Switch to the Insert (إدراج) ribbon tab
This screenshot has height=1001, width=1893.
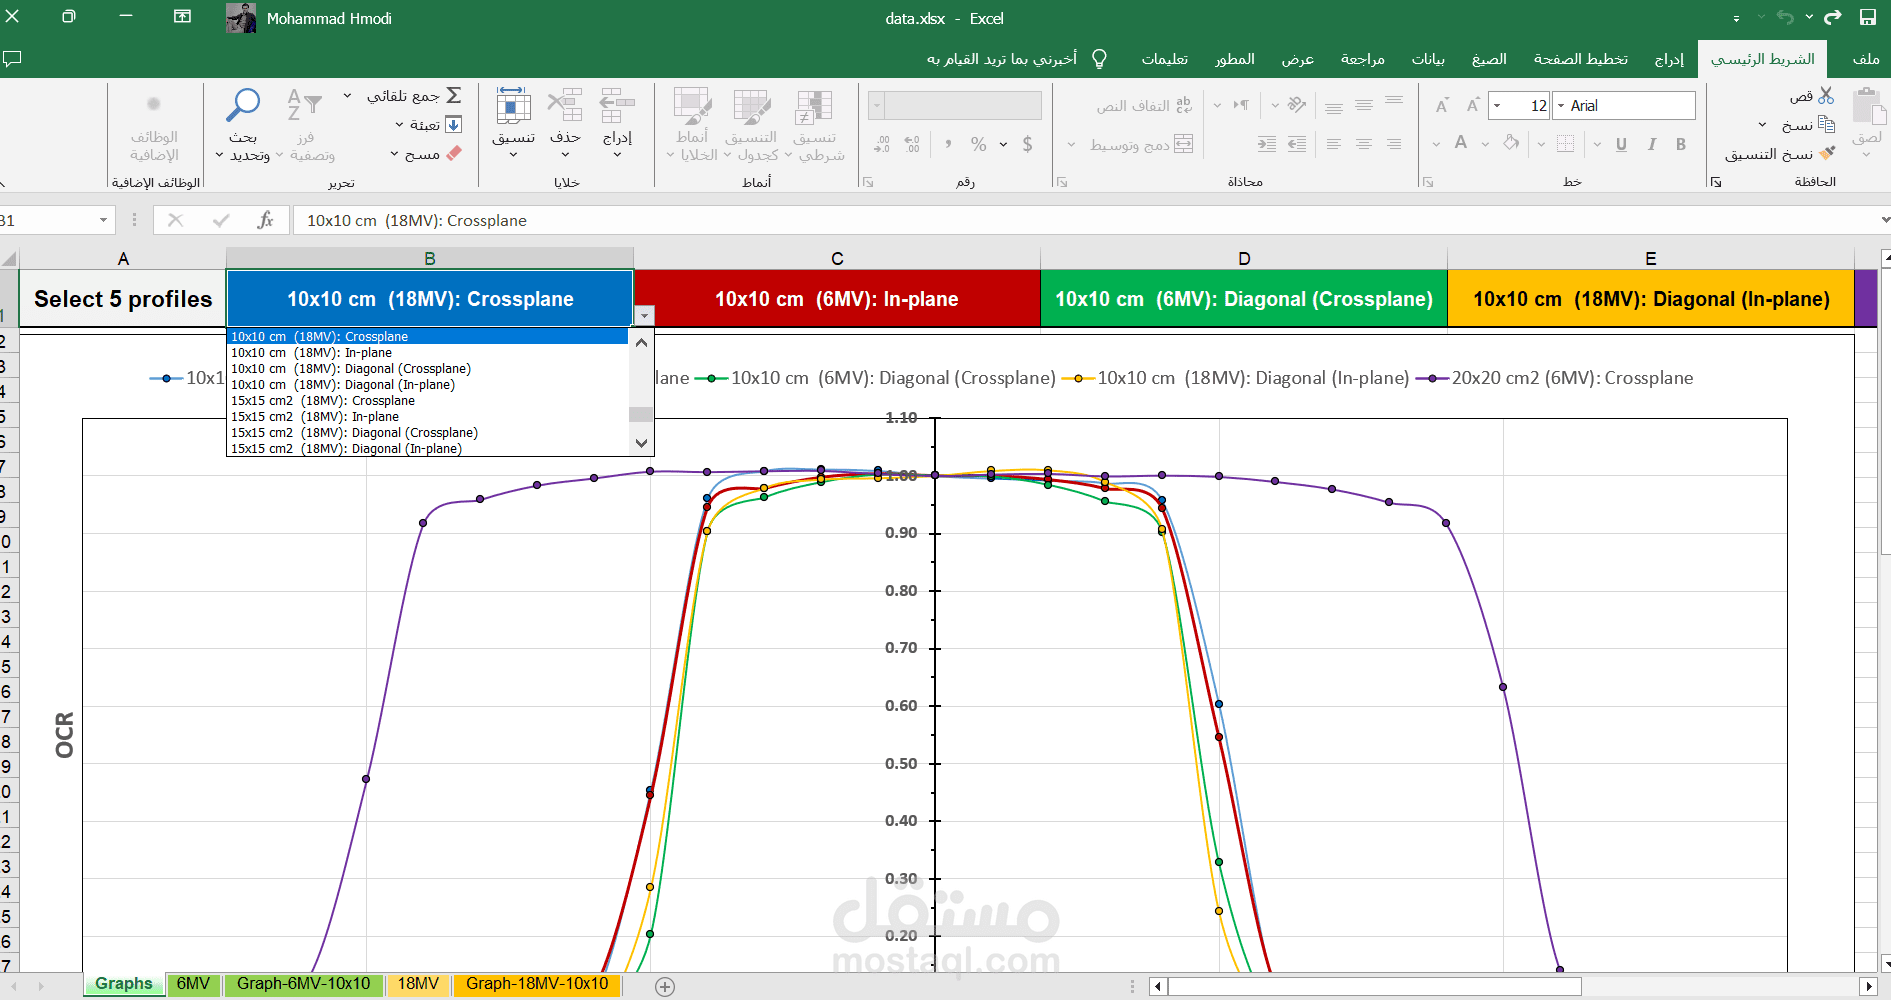1669,59
